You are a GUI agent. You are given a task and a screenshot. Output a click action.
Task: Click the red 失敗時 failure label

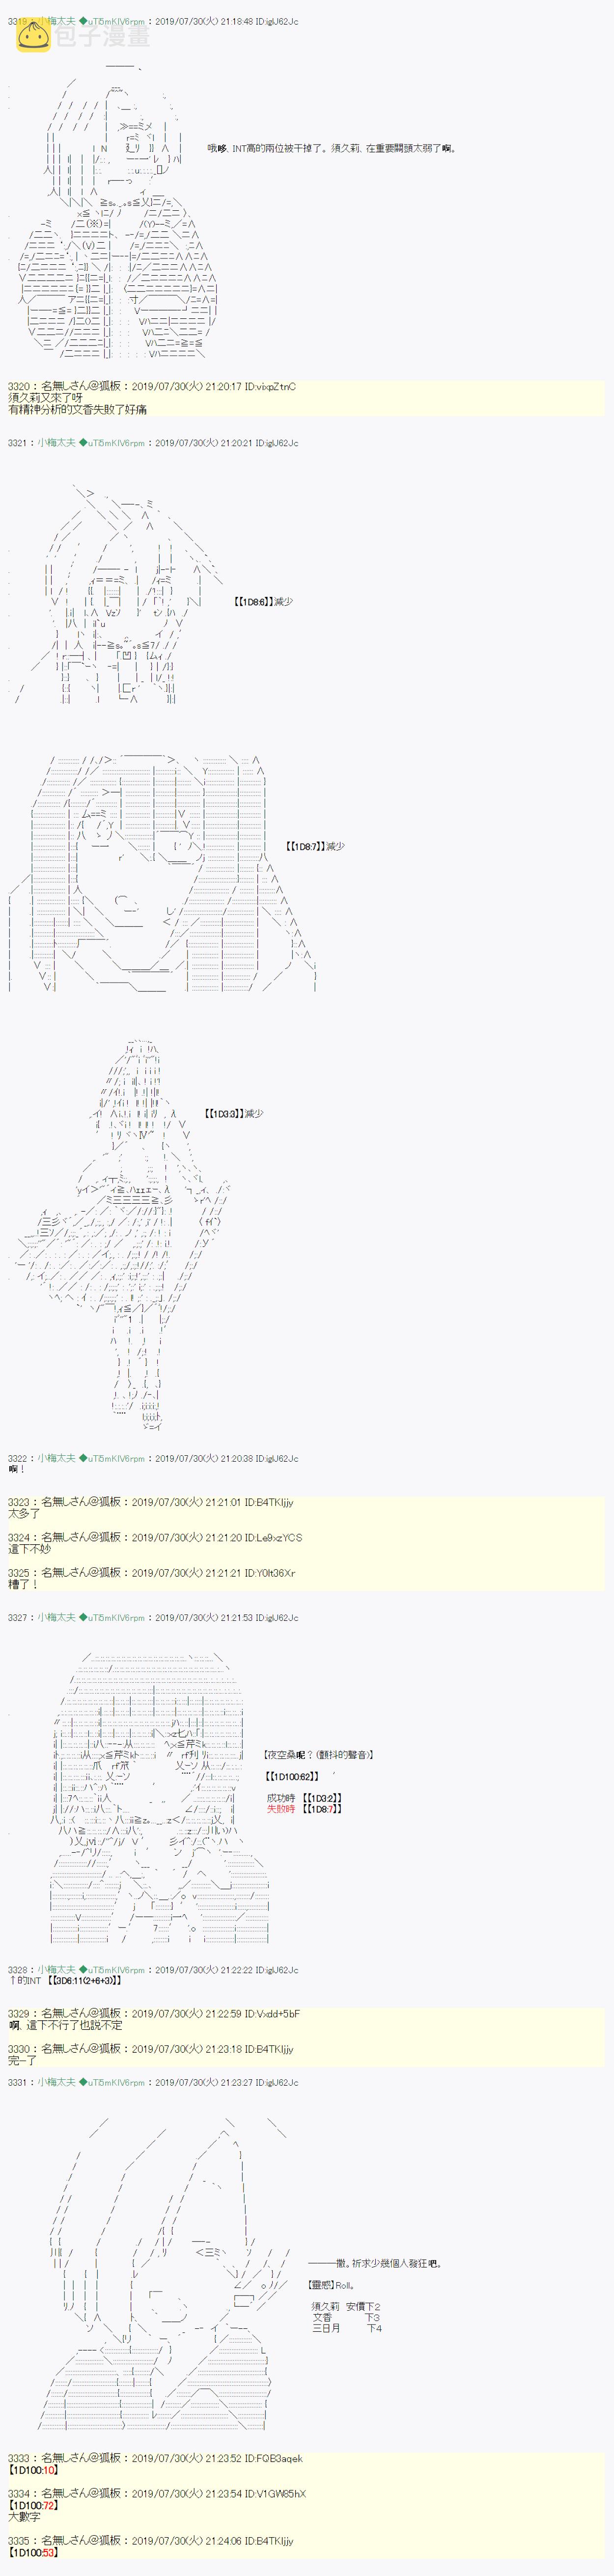(280, 1809)
